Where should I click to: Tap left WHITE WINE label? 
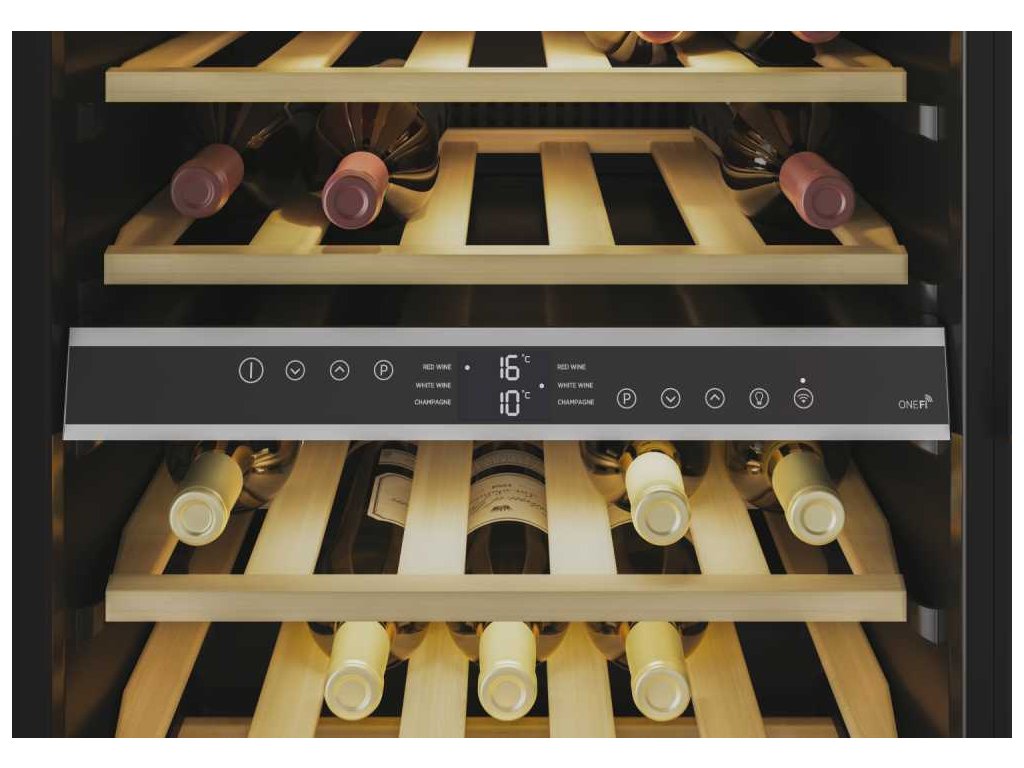pos(434,385)
